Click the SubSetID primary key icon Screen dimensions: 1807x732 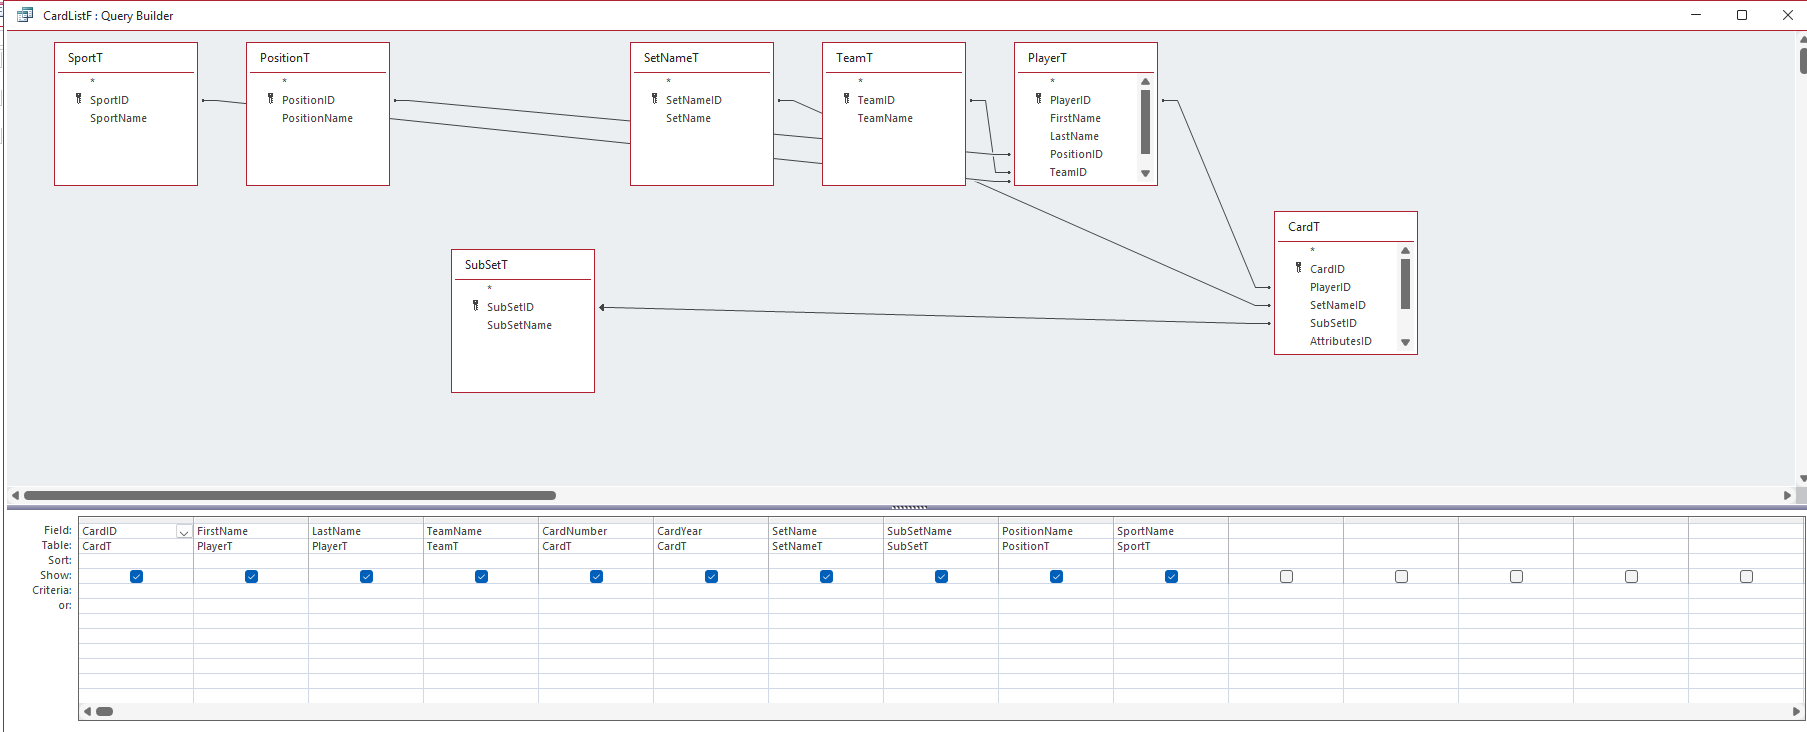point(476,306)
